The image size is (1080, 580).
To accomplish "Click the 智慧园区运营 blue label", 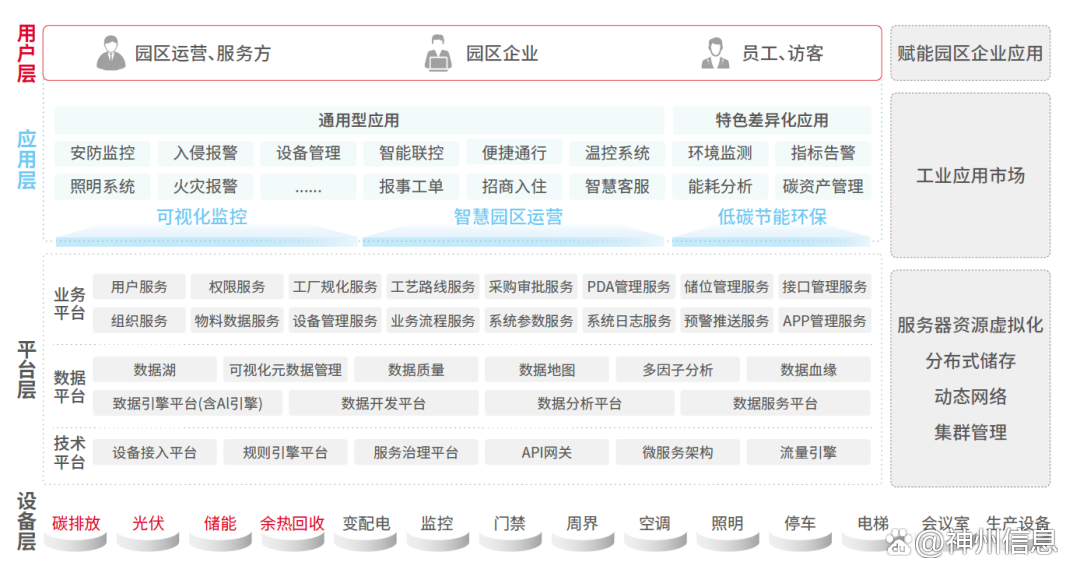I will [508, 217].
